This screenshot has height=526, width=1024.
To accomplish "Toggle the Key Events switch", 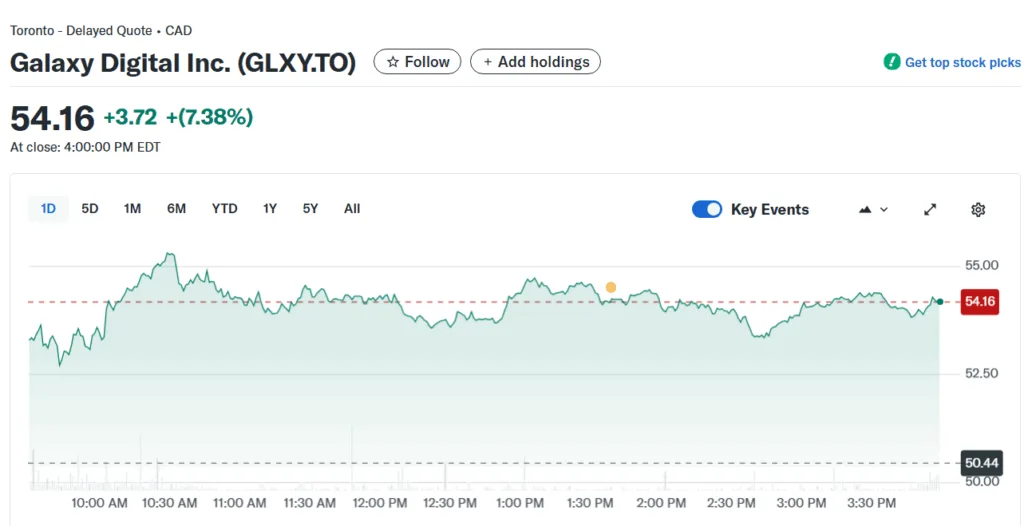I will [x=707, y=209].
